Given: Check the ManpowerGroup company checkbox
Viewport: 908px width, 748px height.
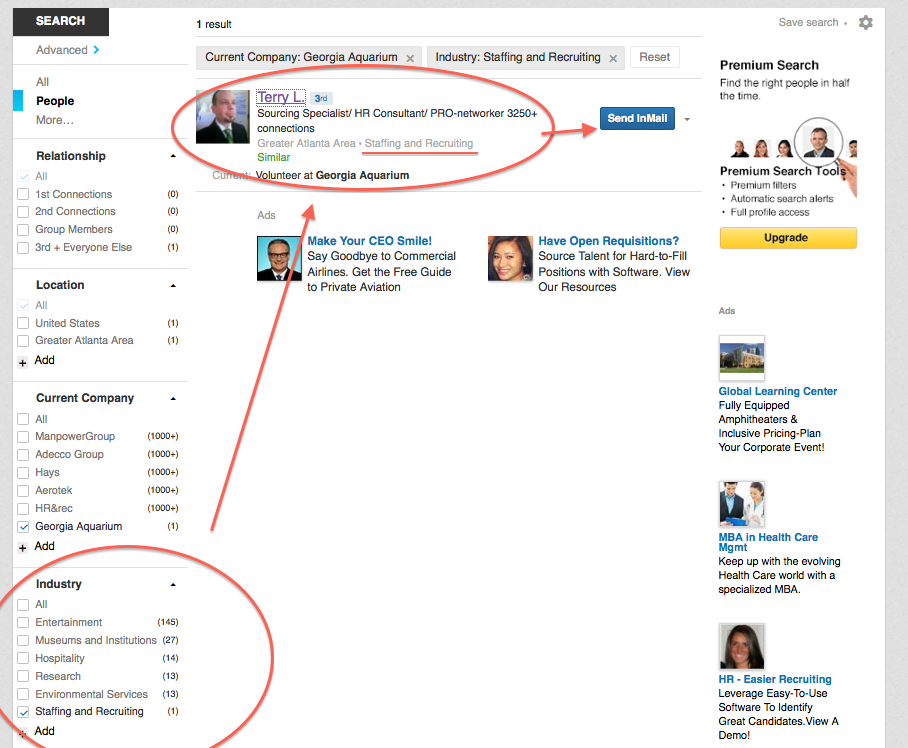Looking at the screenshot, I should (23, 437).
